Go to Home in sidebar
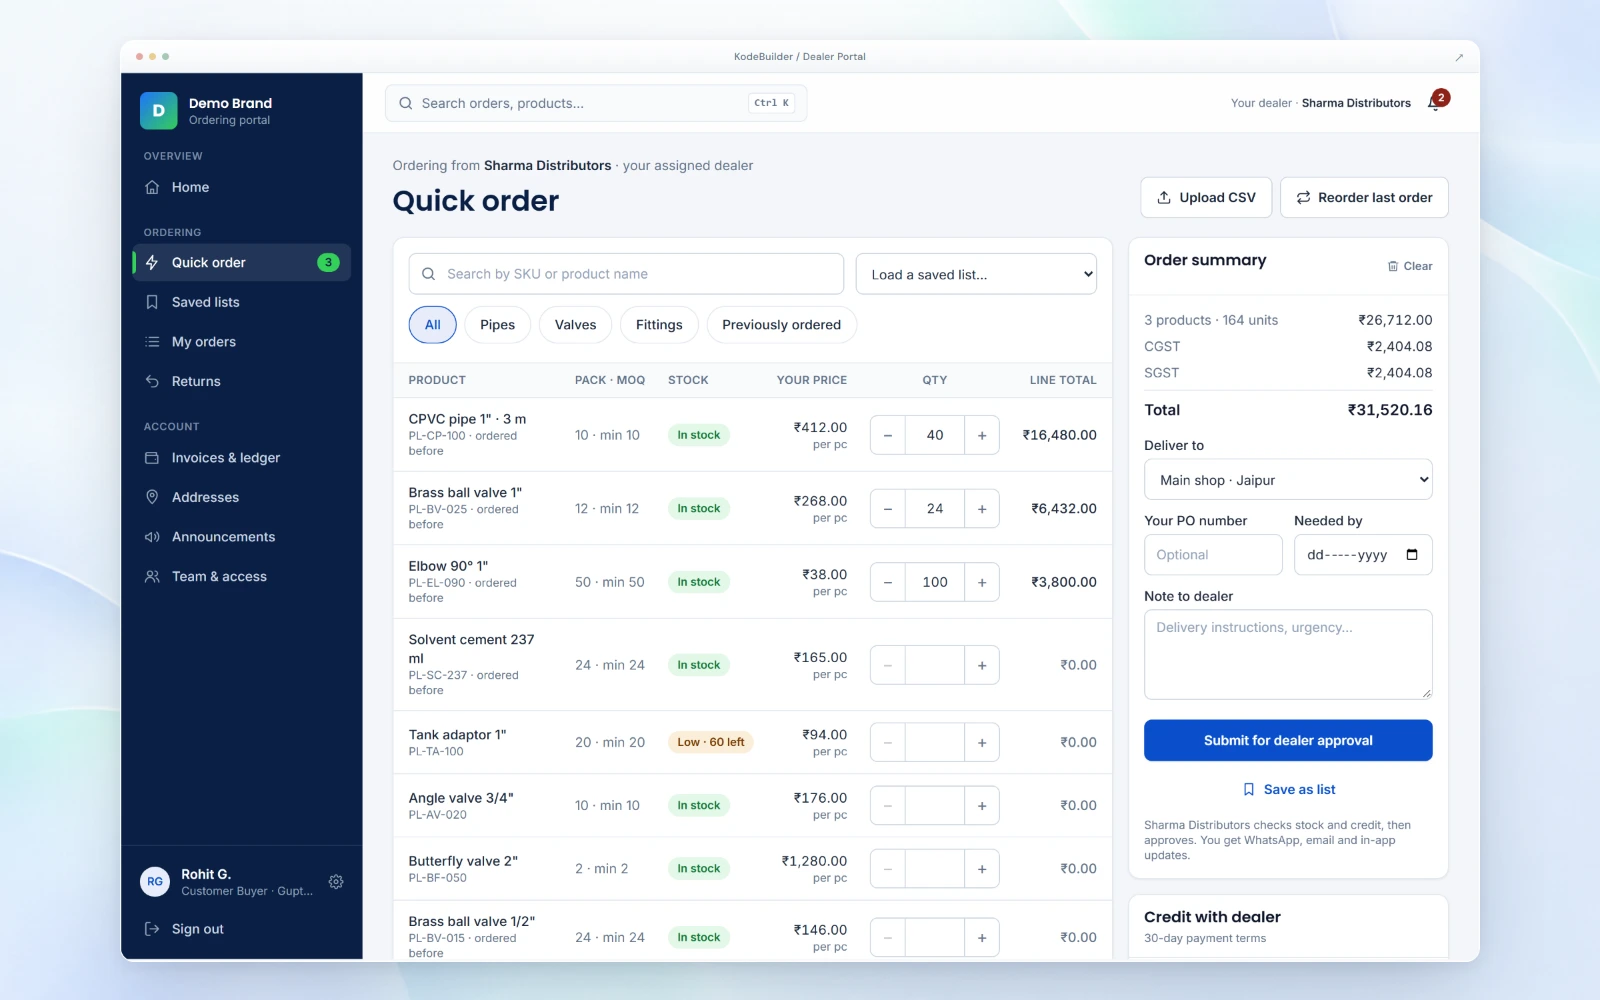Viewport: 1600px width, 1000px height. pyautogui.click(x=241, y=187)
